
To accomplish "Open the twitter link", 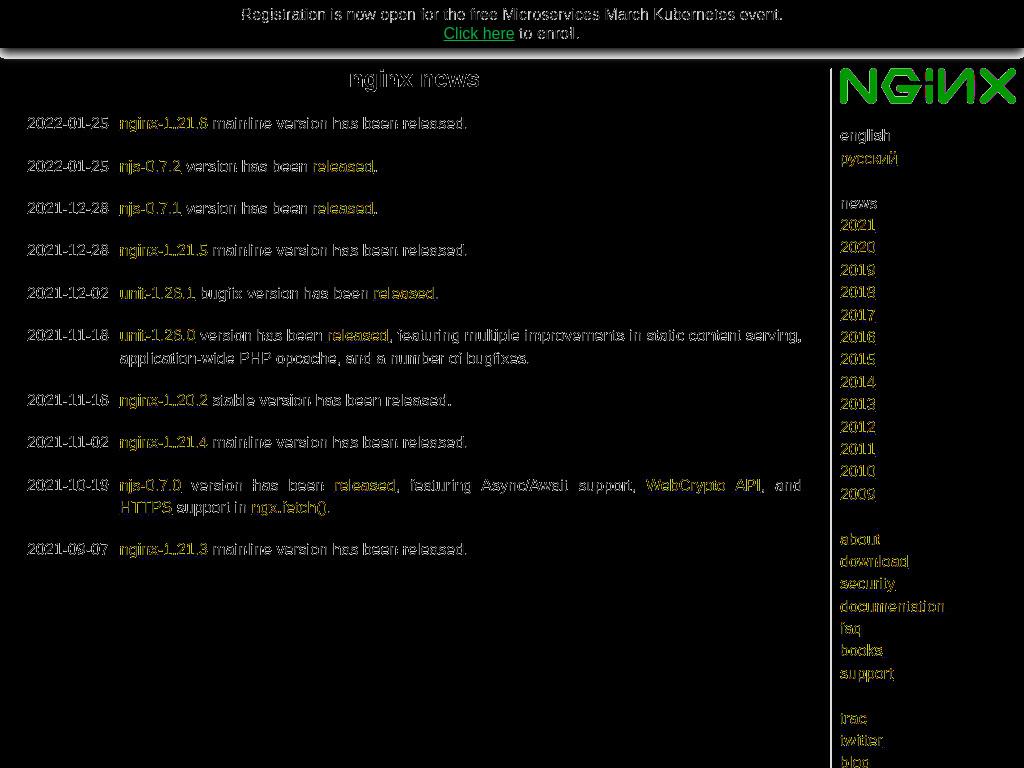I will 861,741.
